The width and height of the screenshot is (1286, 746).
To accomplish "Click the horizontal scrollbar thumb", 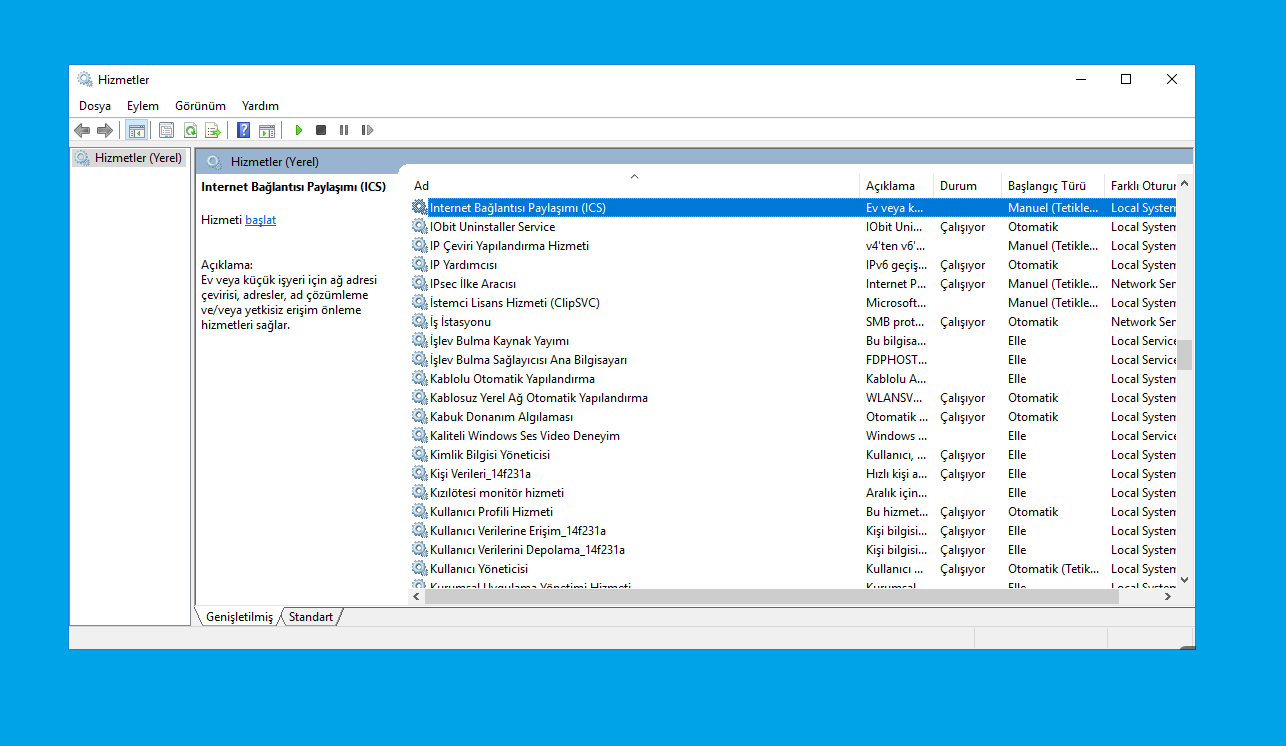I will (x=771, y=596).
